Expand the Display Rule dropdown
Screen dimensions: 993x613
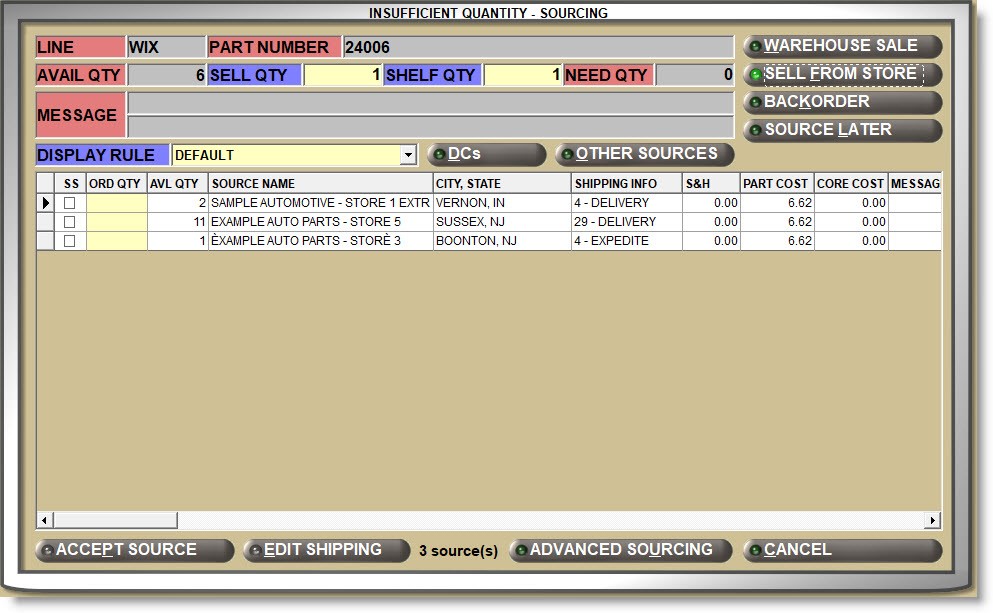coord(407,155)
